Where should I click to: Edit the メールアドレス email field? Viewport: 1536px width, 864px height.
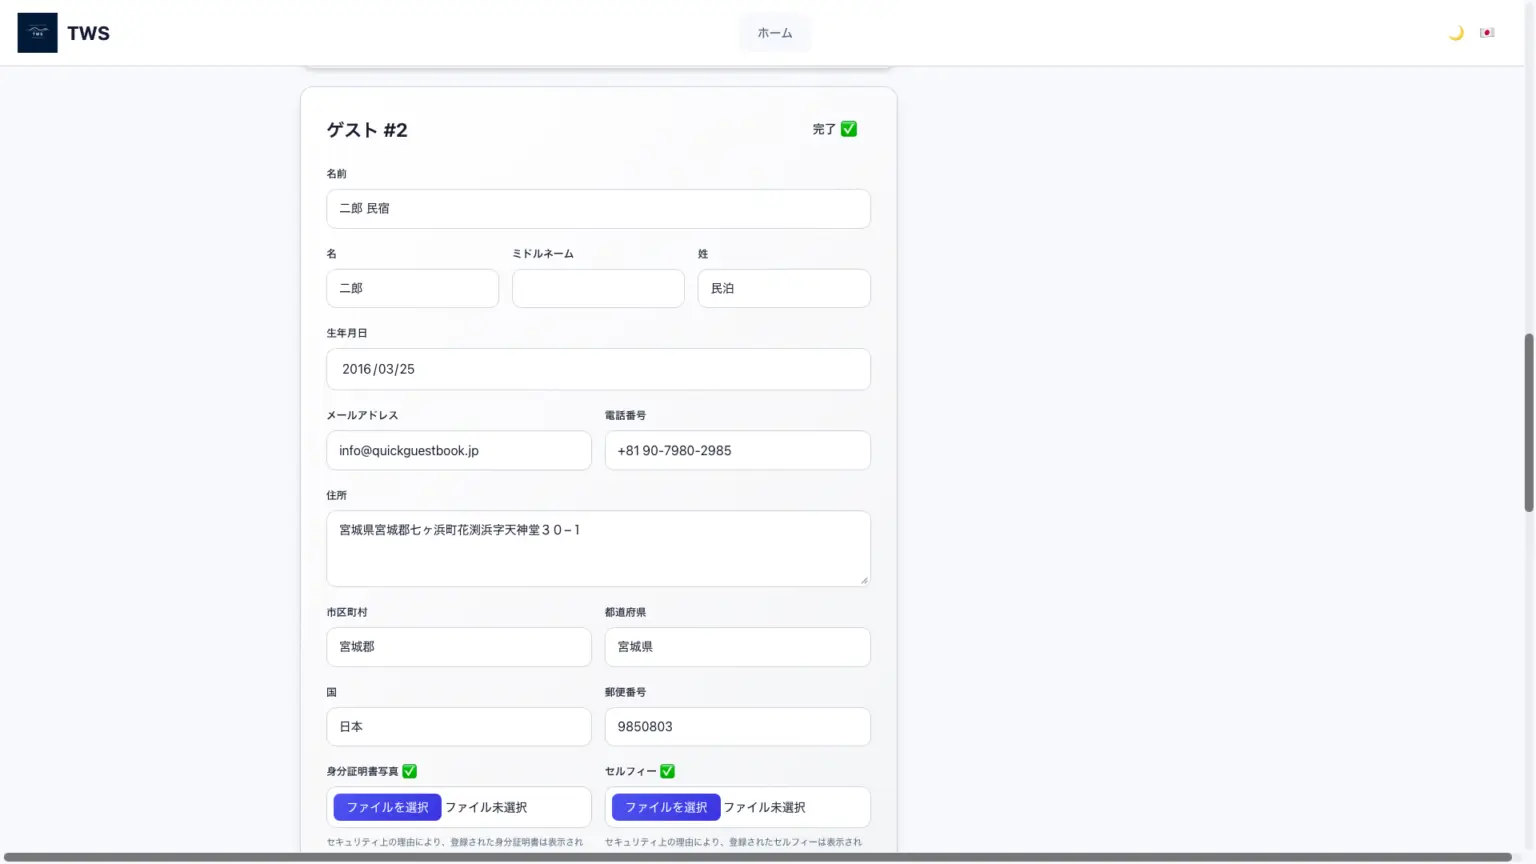click(458, 451)
